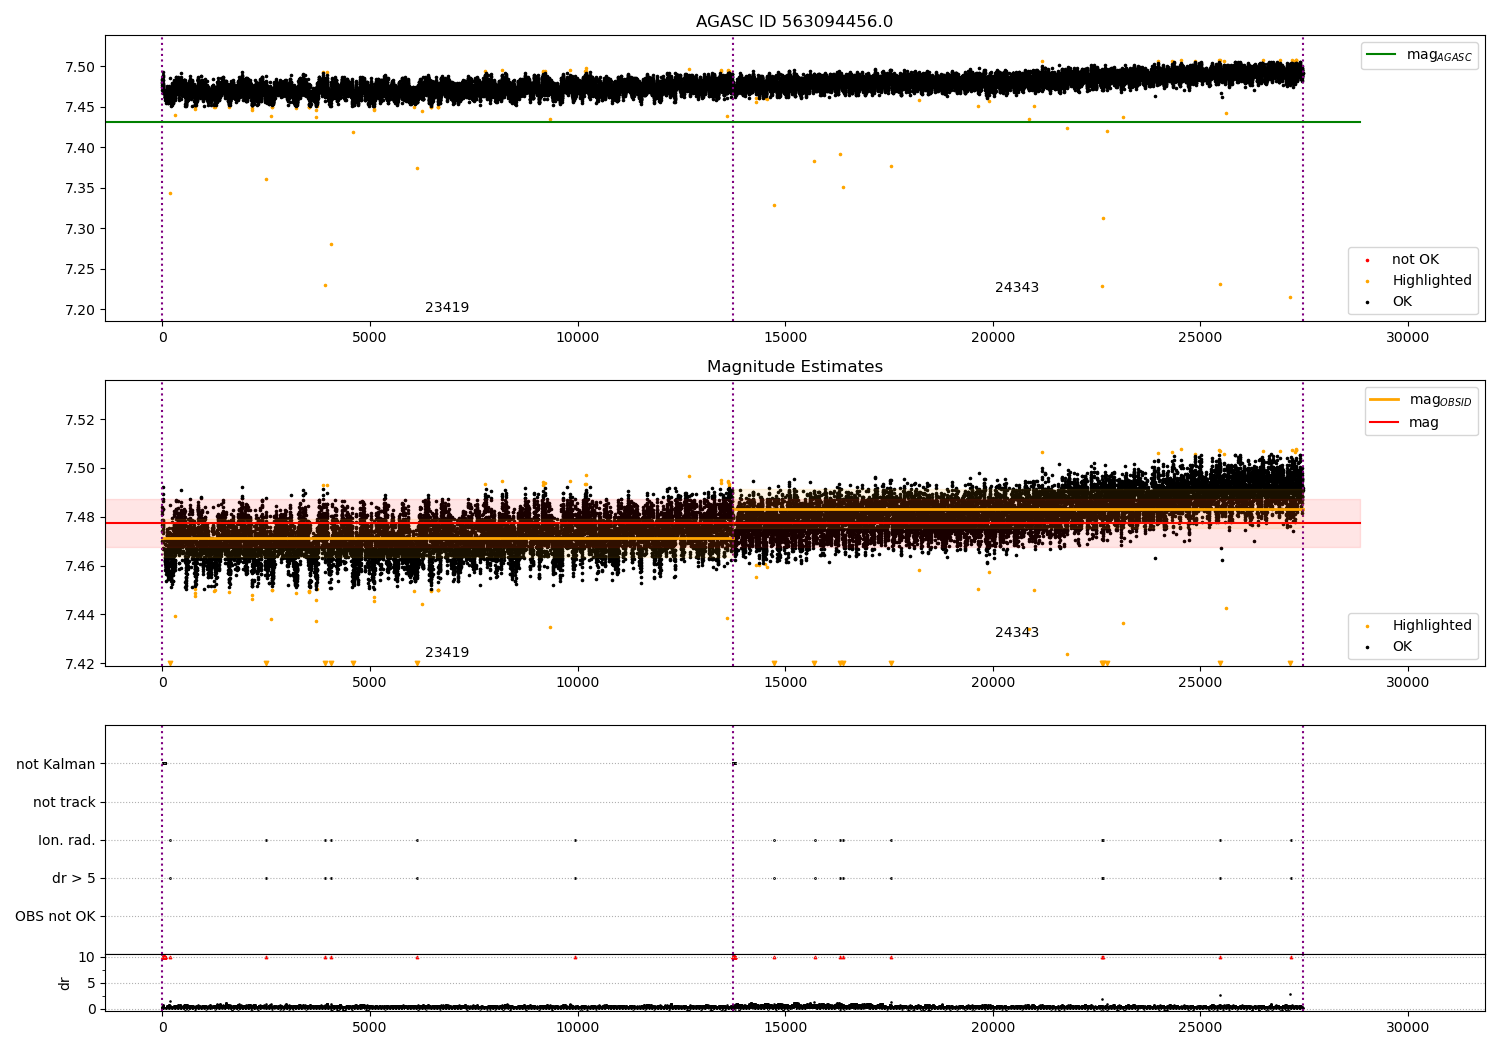Viewport: 1500px width, 1050px height.
Task: Click x-tick 5000 under the bottom panel
Action: (370, 1028)
